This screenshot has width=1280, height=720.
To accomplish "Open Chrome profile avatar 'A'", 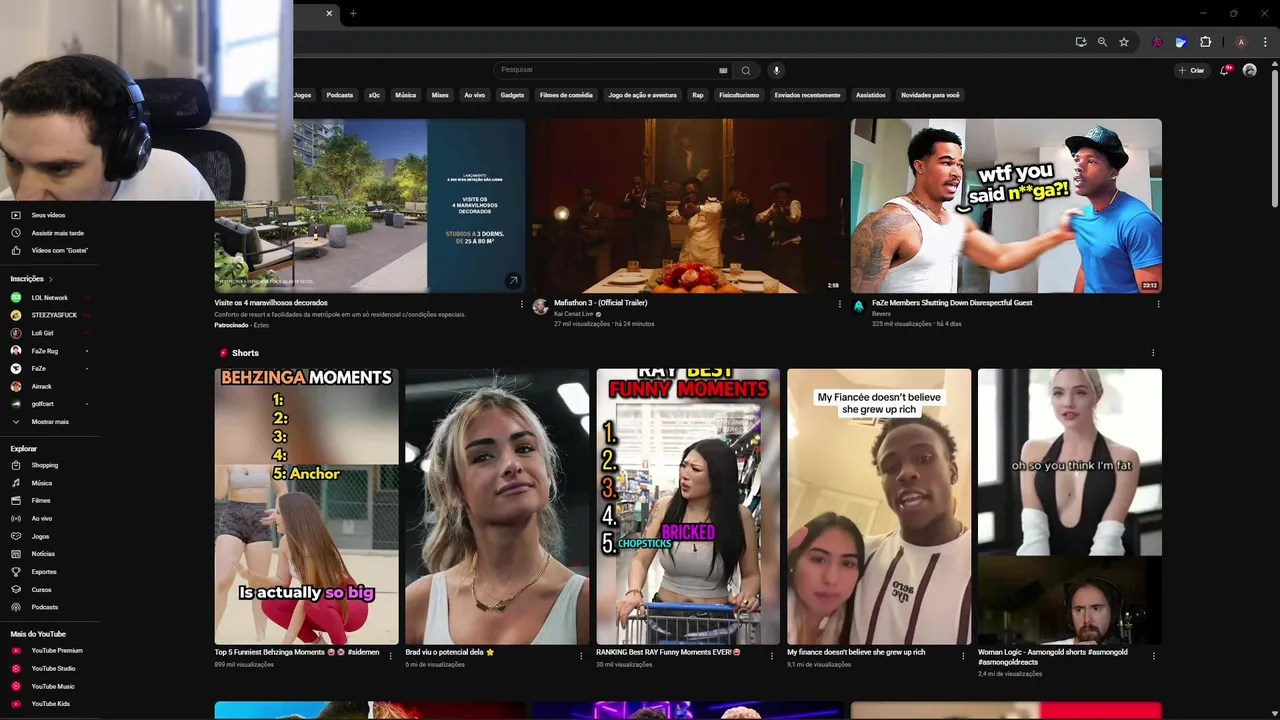I will pyautogui.click(x=1241, y=42).
